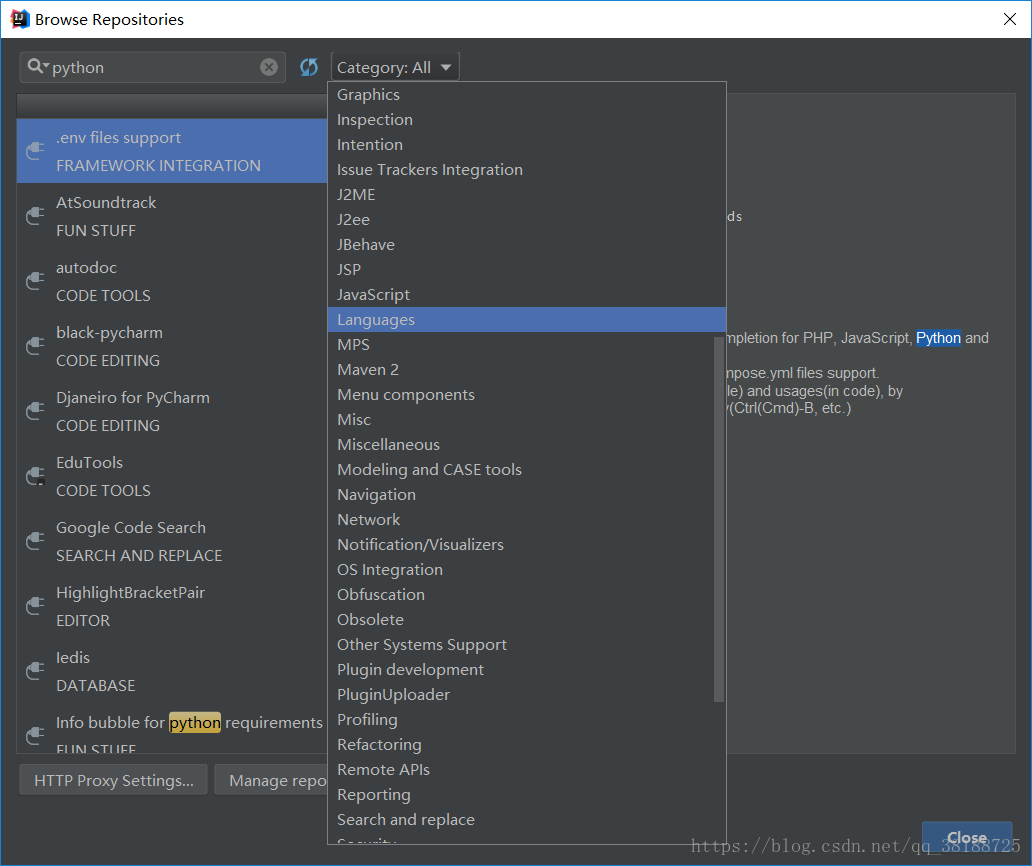The height and width of the screenshot is (866, 1032).
Task: Choose Reporting category
Action: 527,795
